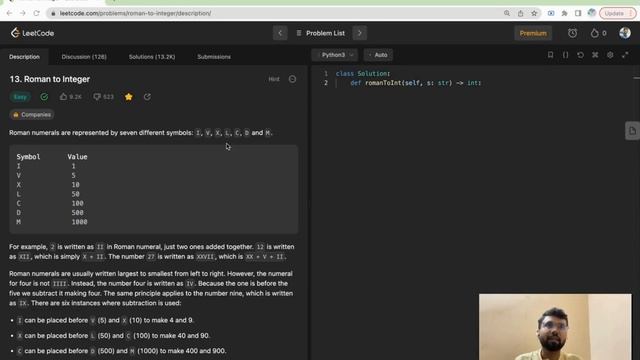The height and width of the screenshot is (360, 640).
Task: Click the webcam video overlay
Action: (555, 327)
